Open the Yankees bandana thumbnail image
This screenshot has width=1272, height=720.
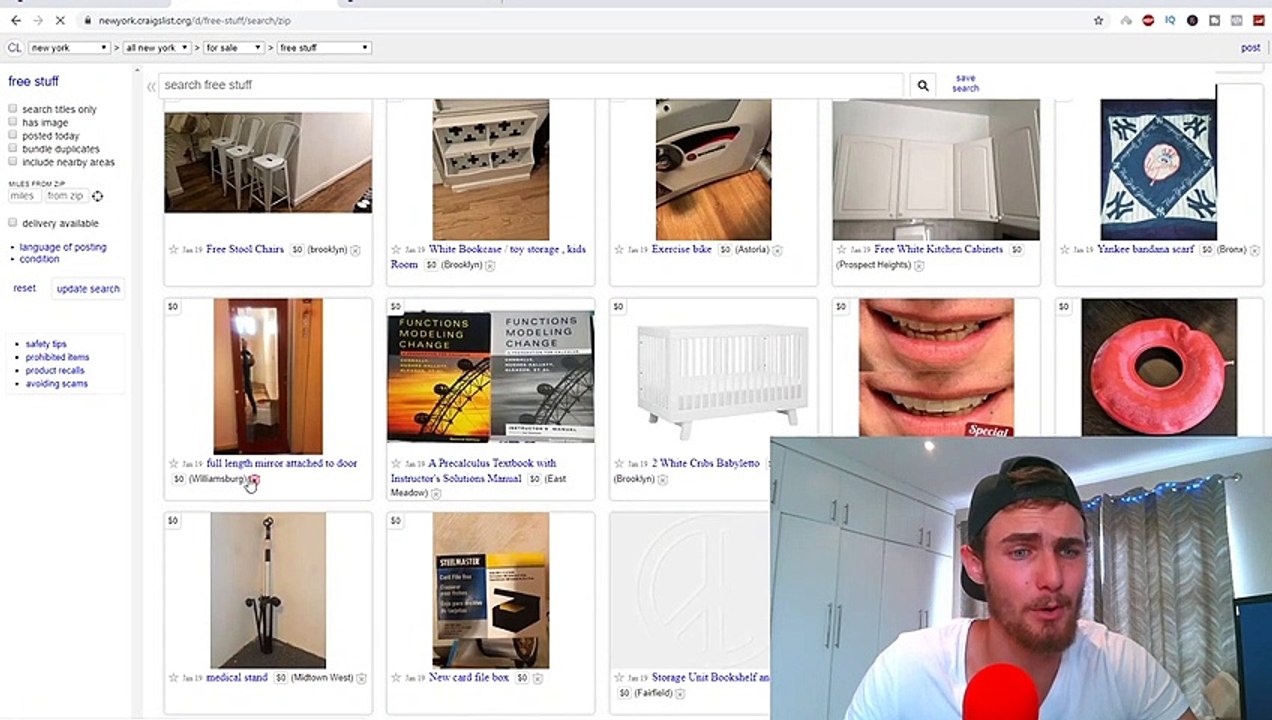[1158, 169]
